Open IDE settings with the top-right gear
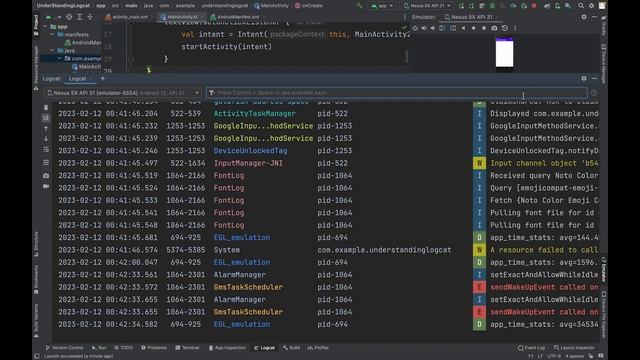Screen dimensions: 640x360 (591, 6)
